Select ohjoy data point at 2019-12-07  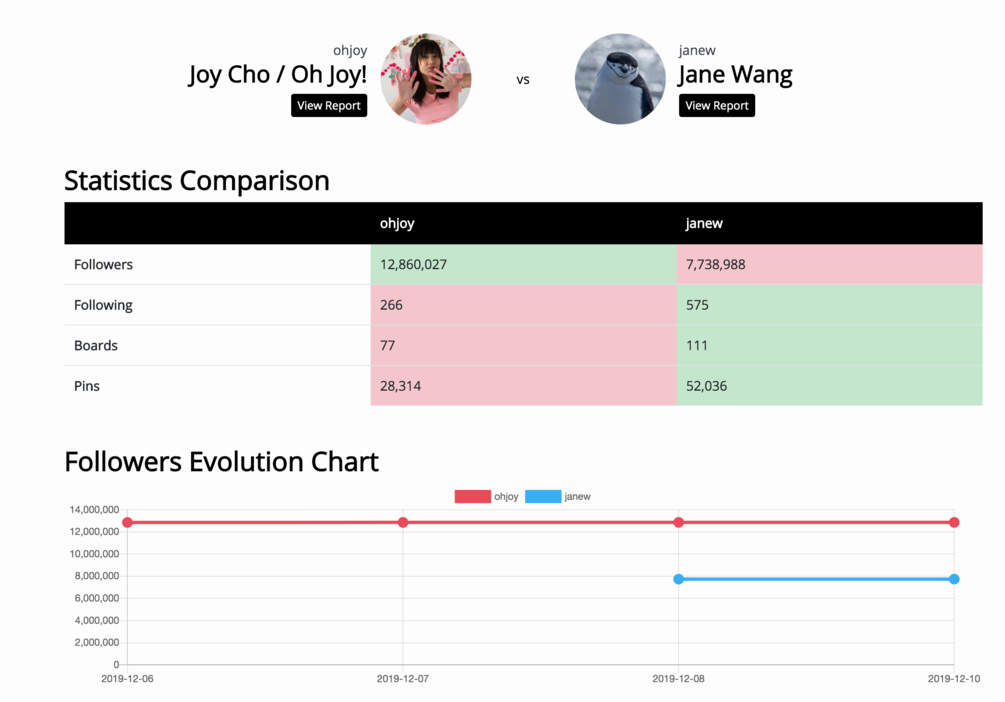pos(403,522)
